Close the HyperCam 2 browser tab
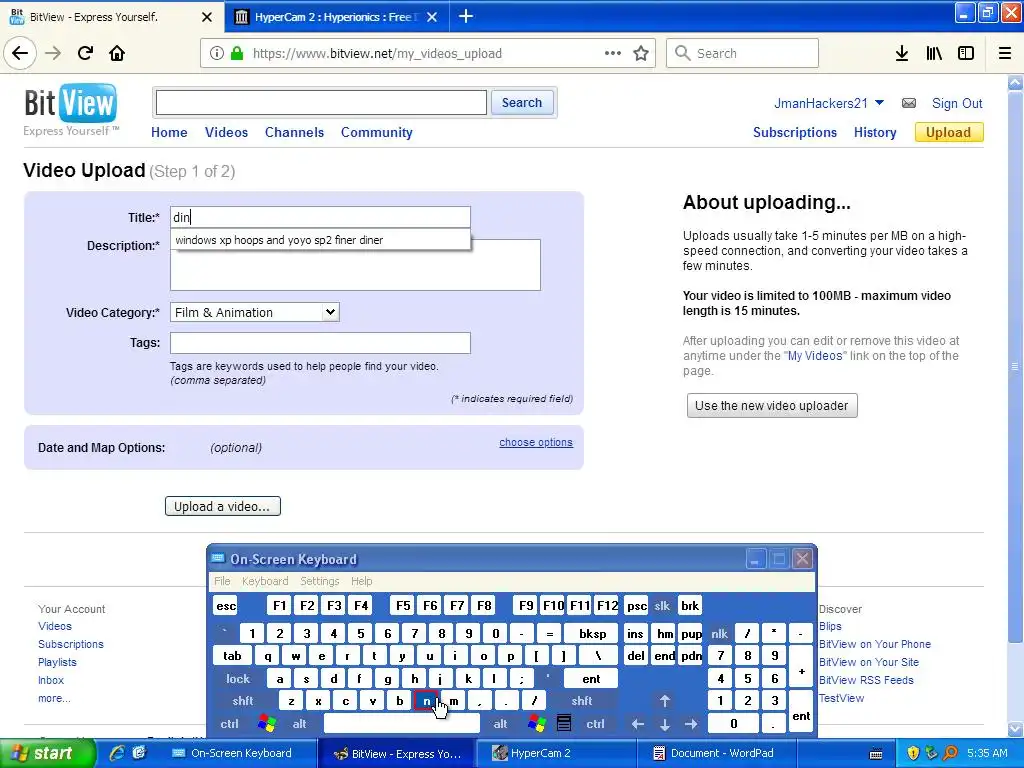 pyautogui.click(x=432, y=17)
